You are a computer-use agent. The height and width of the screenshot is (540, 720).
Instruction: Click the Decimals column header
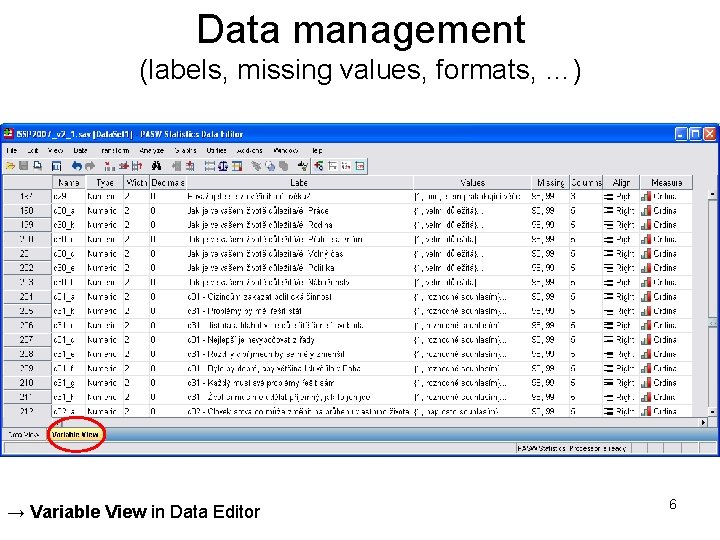168,183
